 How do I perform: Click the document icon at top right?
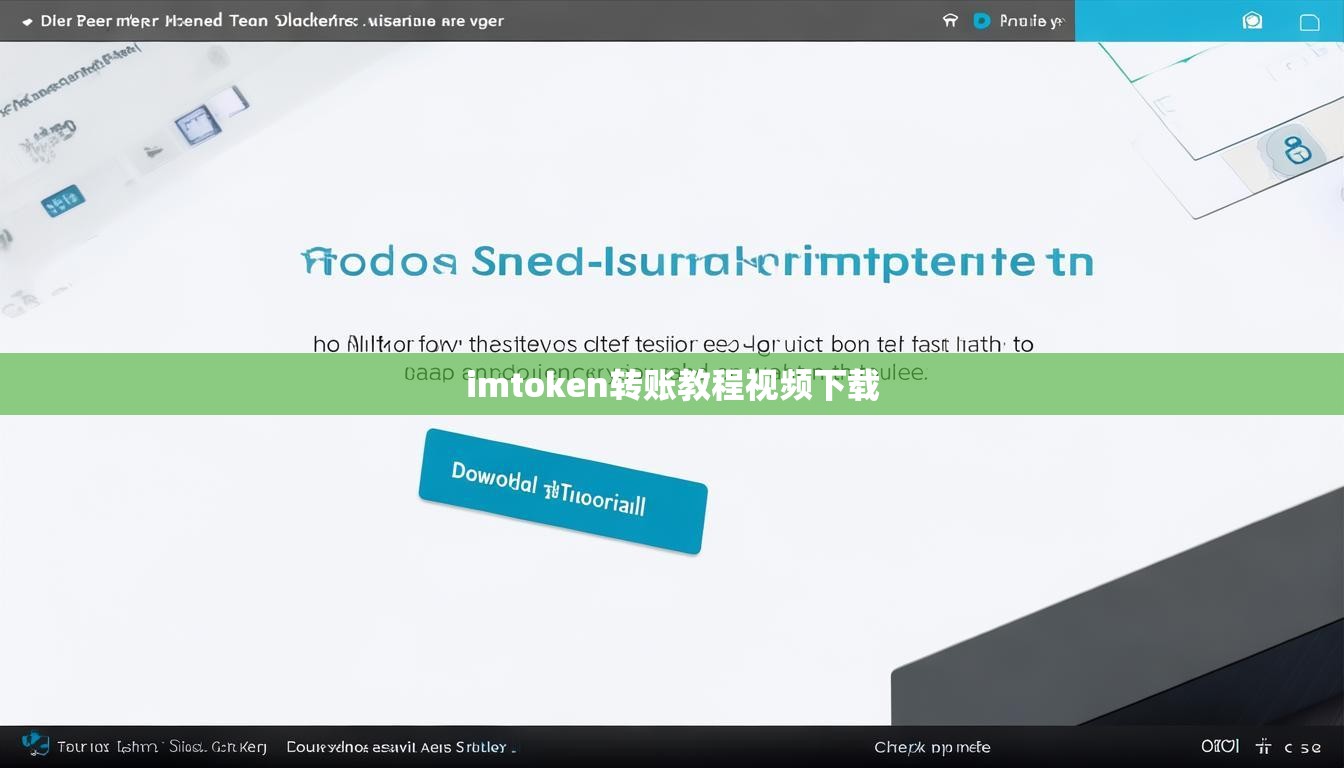click(x=1310, y=21)
